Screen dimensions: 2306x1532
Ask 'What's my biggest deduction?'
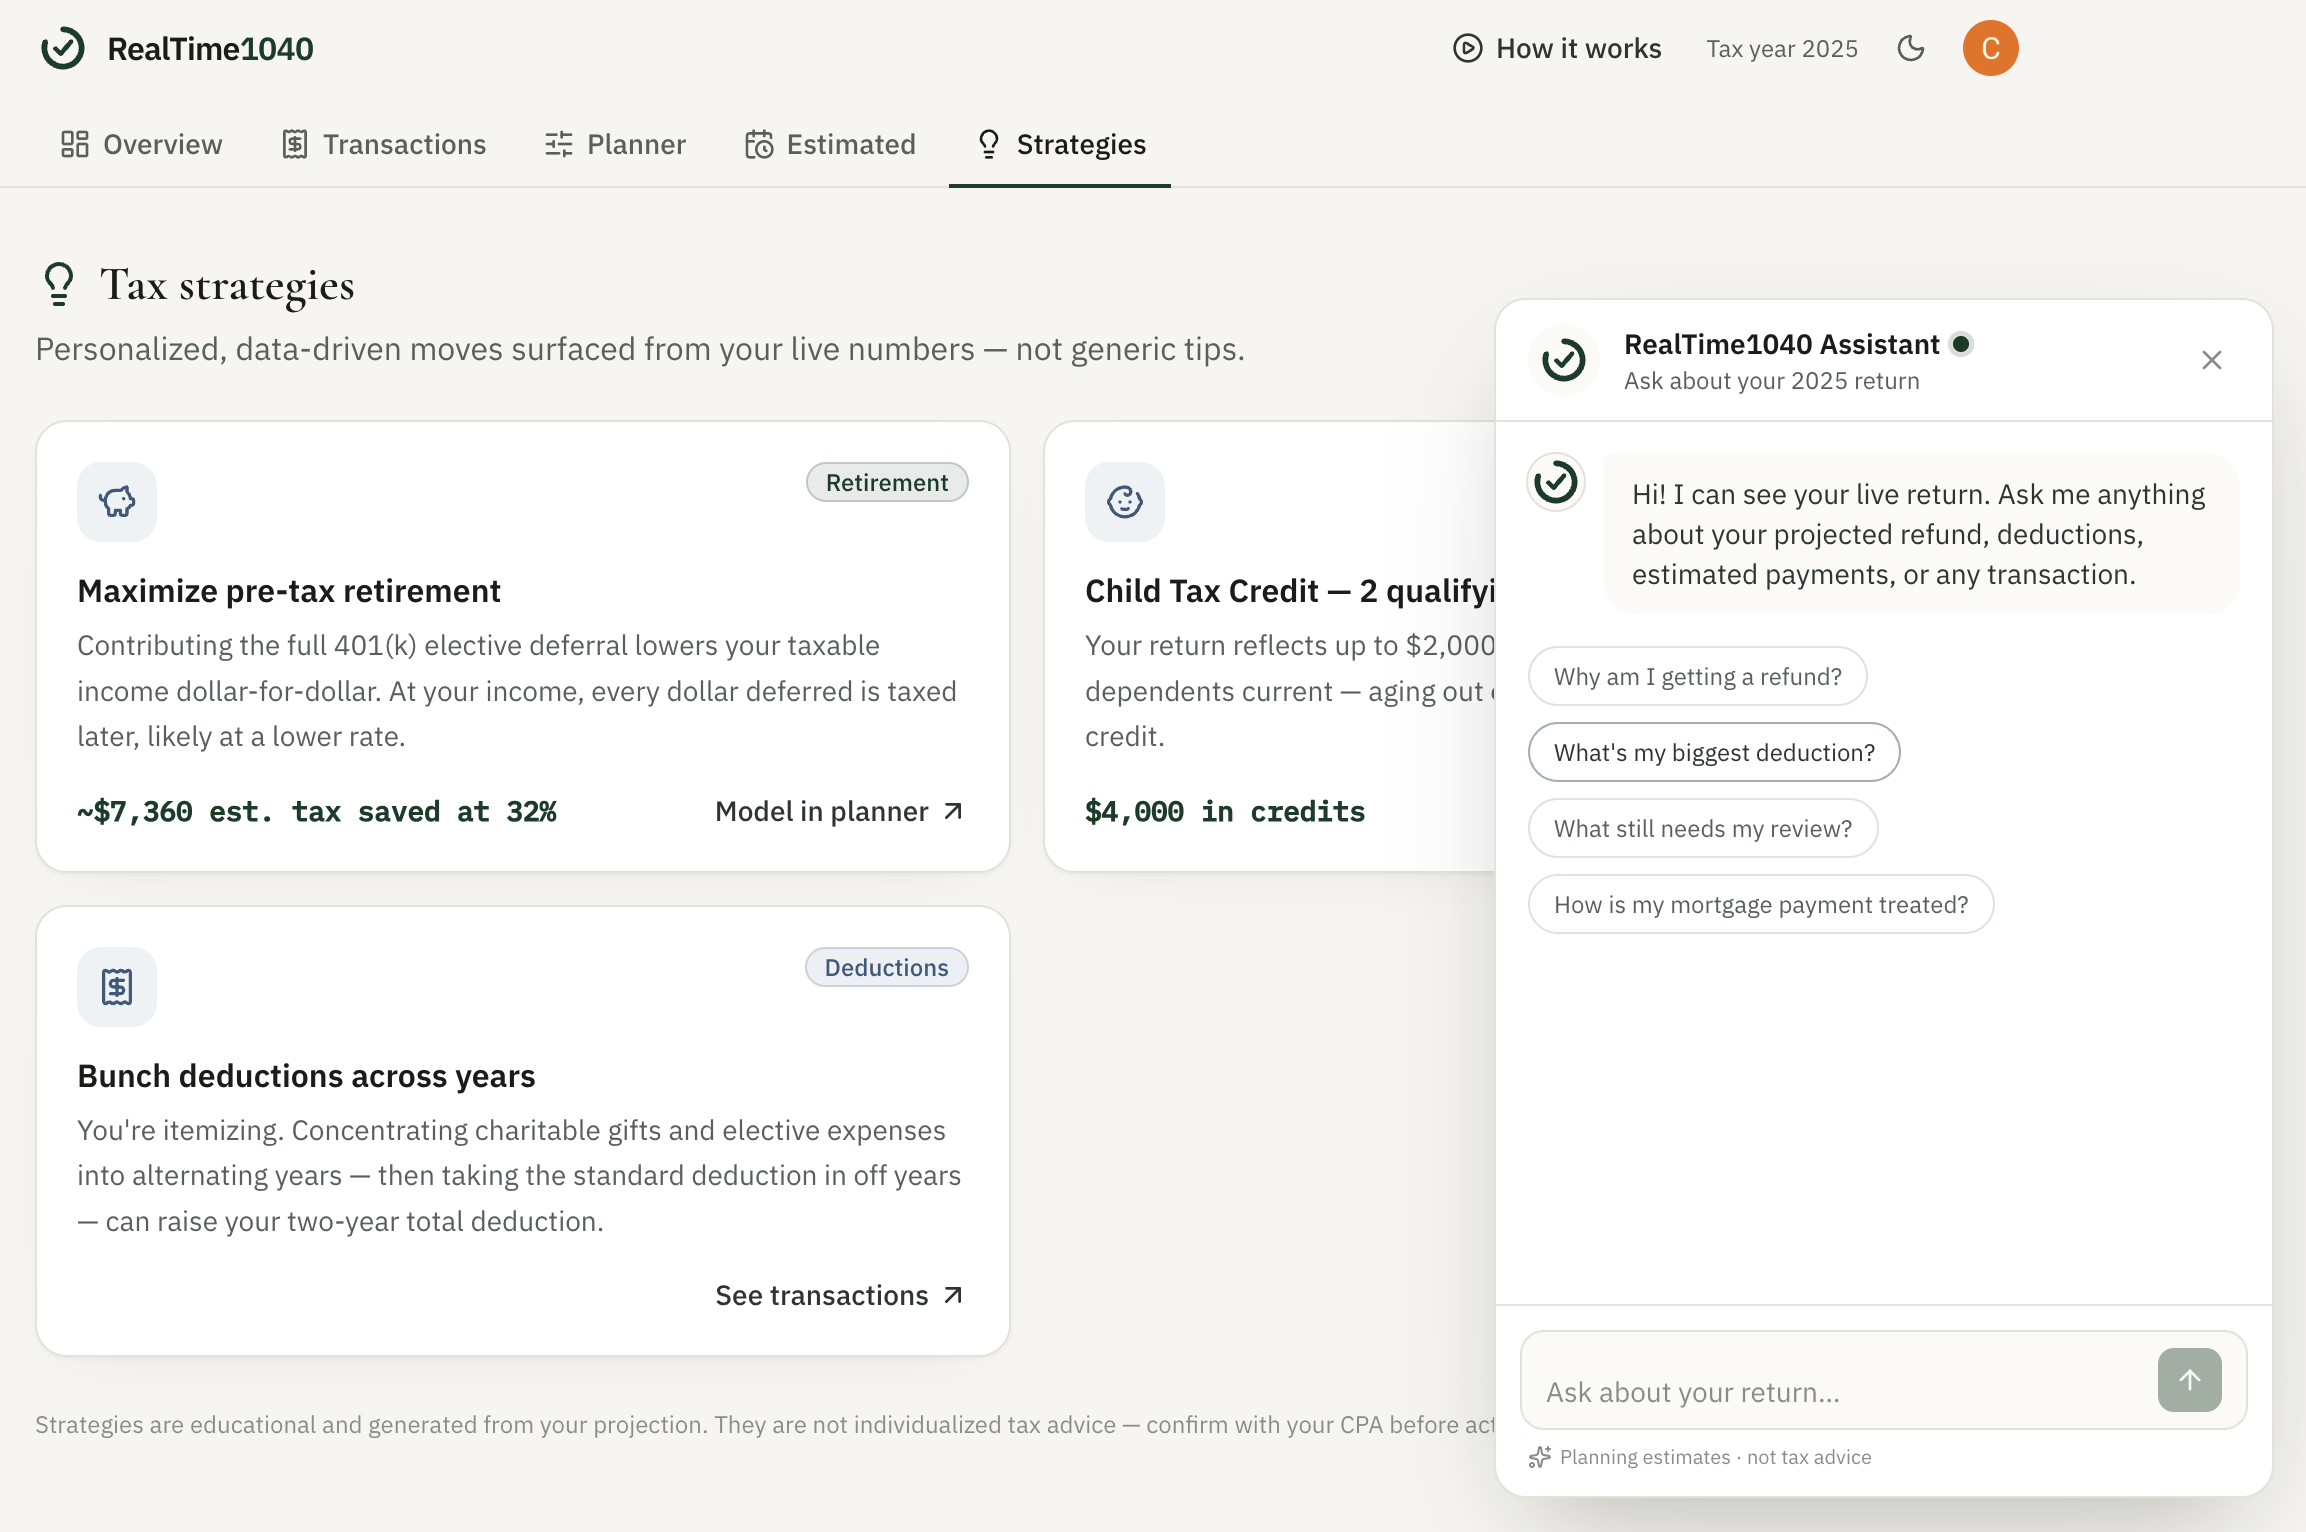(1714, 752)
